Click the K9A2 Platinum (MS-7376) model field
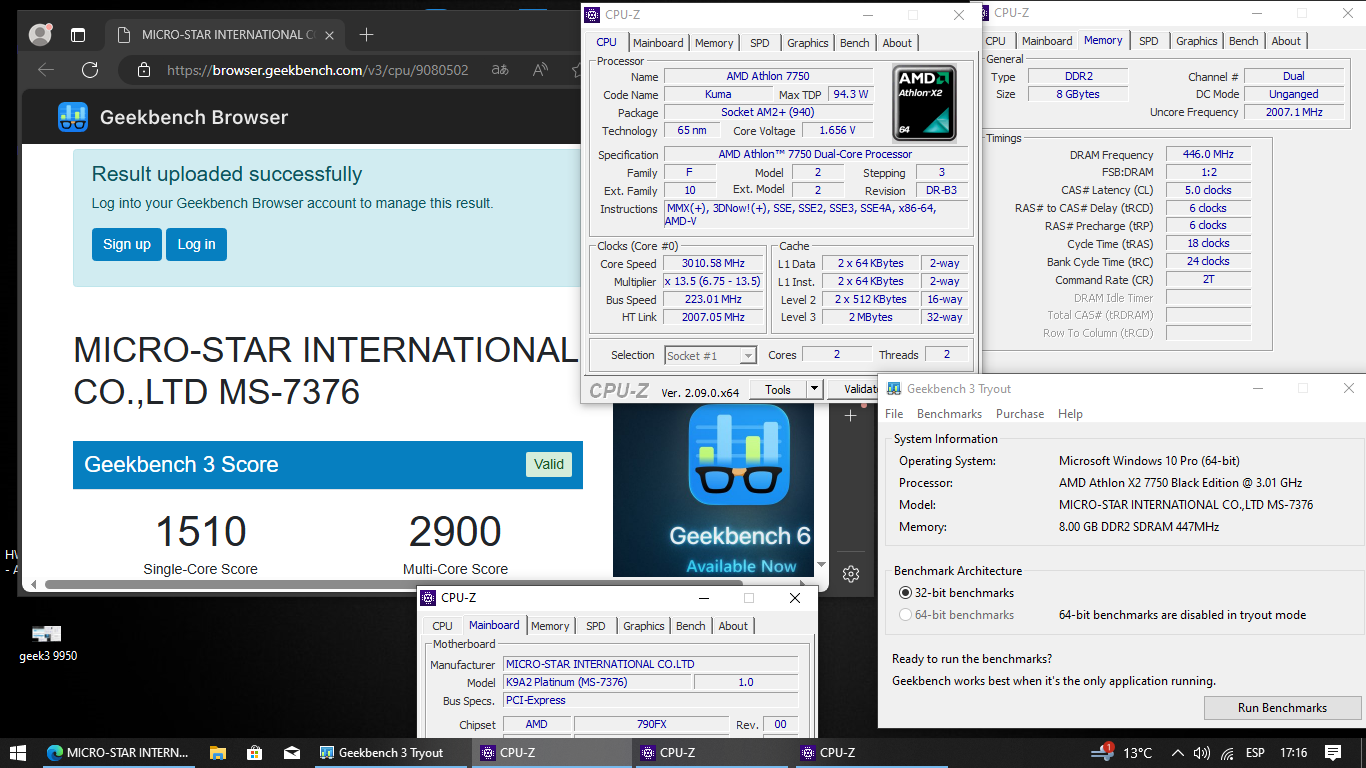 [596, 682]
